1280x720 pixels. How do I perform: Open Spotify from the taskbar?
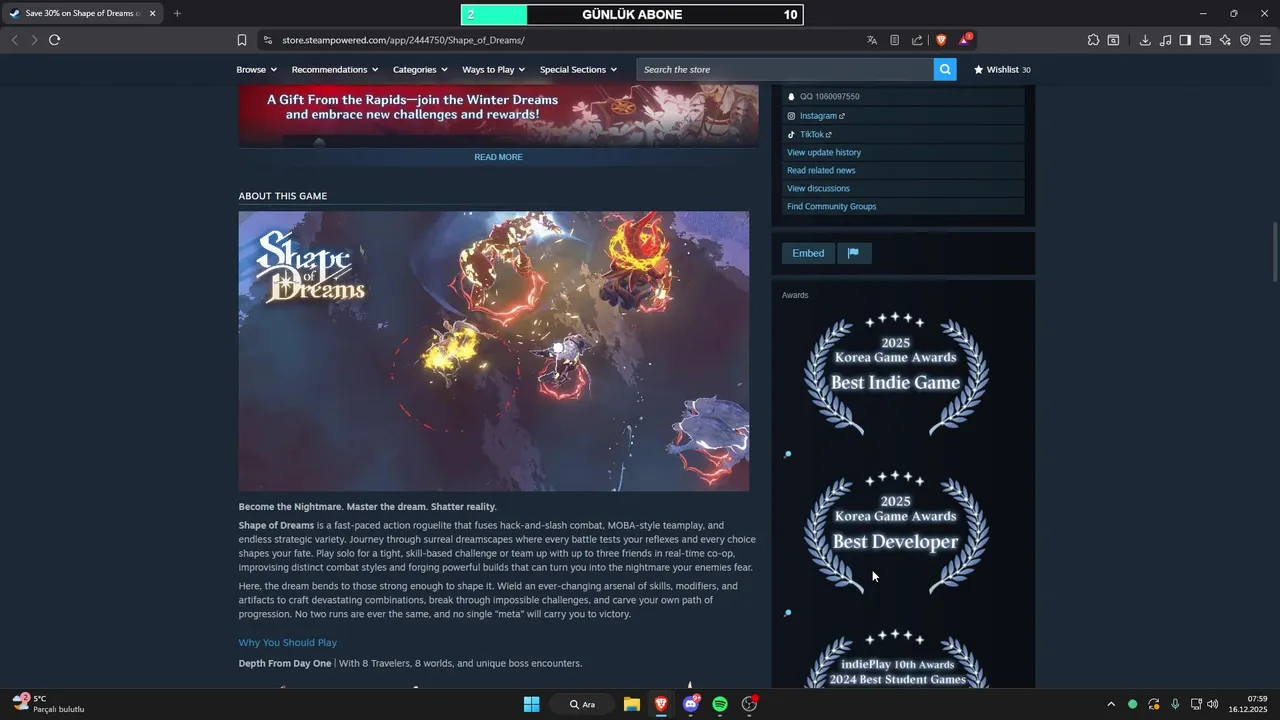(720, 704)
